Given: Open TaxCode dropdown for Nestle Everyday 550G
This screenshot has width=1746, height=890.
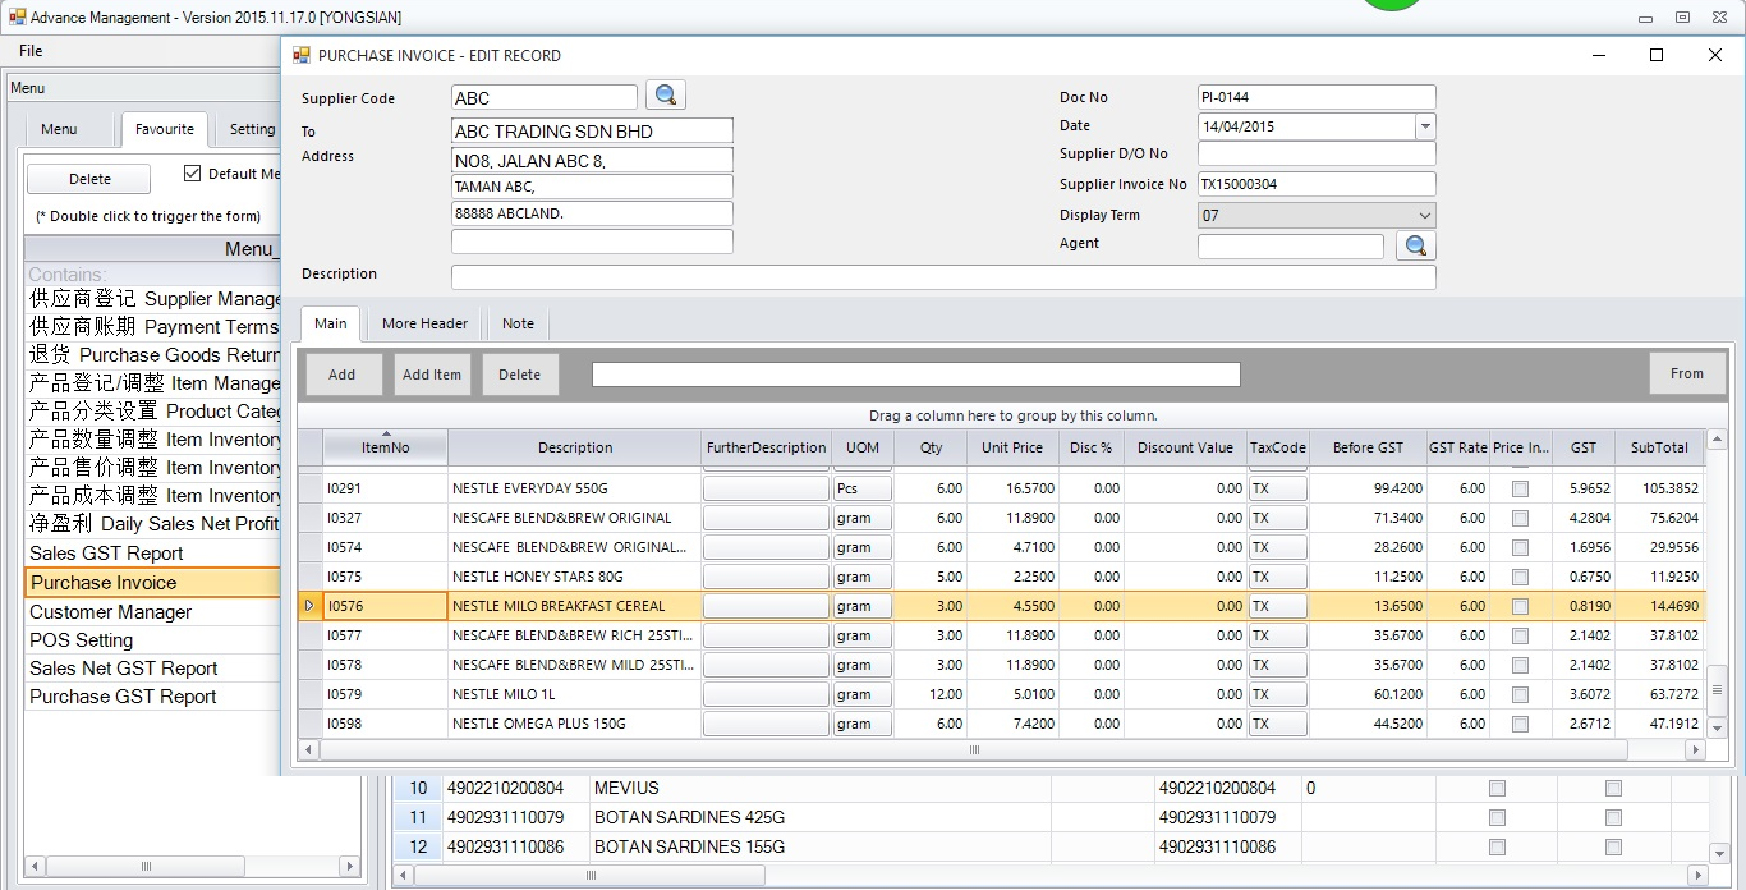Looking at the screenshot, I should [1278, 488].
